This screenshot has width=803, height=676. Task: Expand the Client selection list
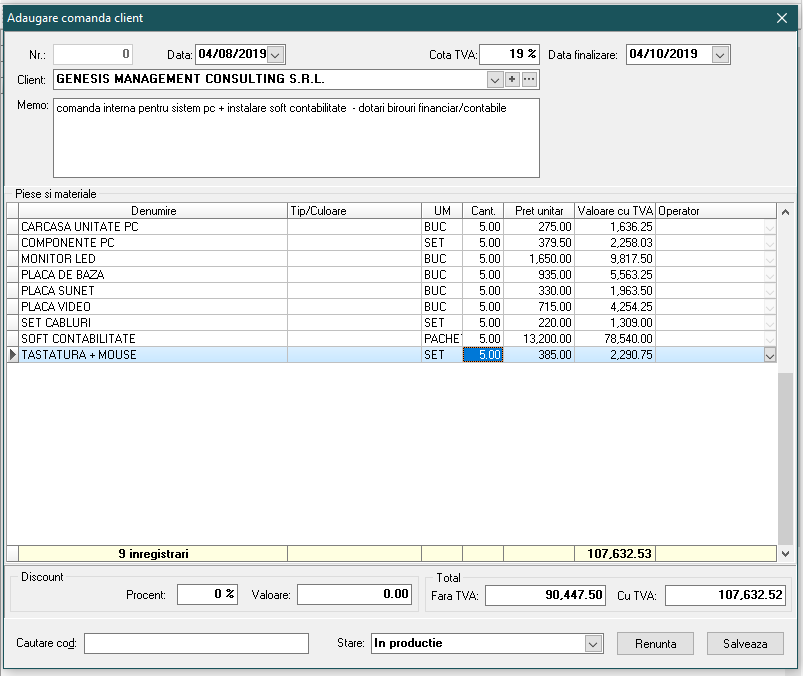click(x=494, y=79)
